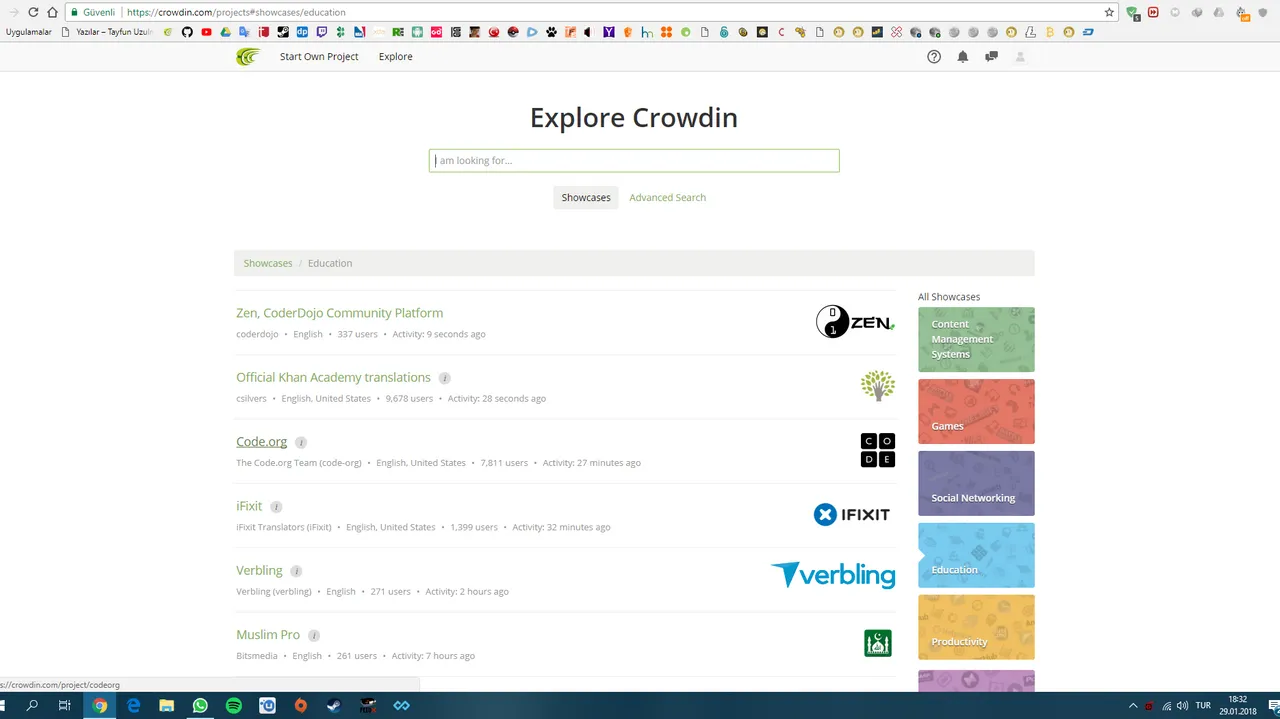Select the Content Management Systems showcase tile

(976, 339)
